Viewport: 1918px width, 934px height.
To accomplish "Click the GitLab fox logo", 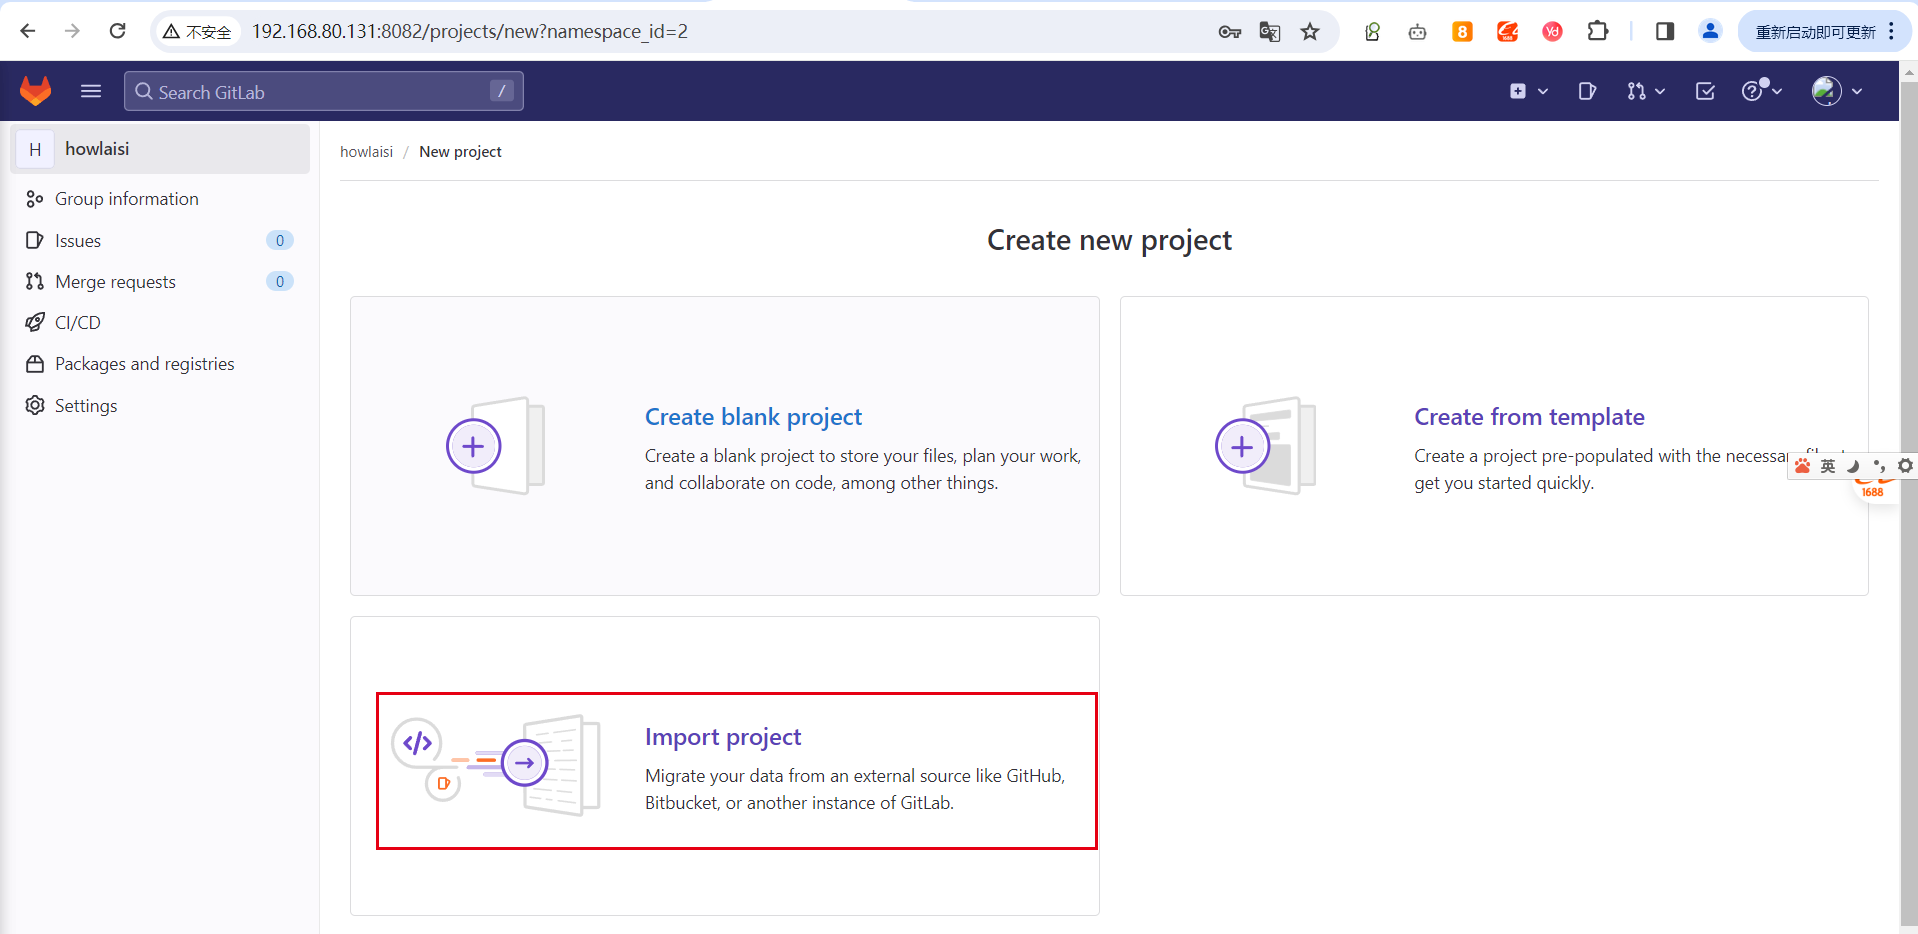I will coord(36,91).
